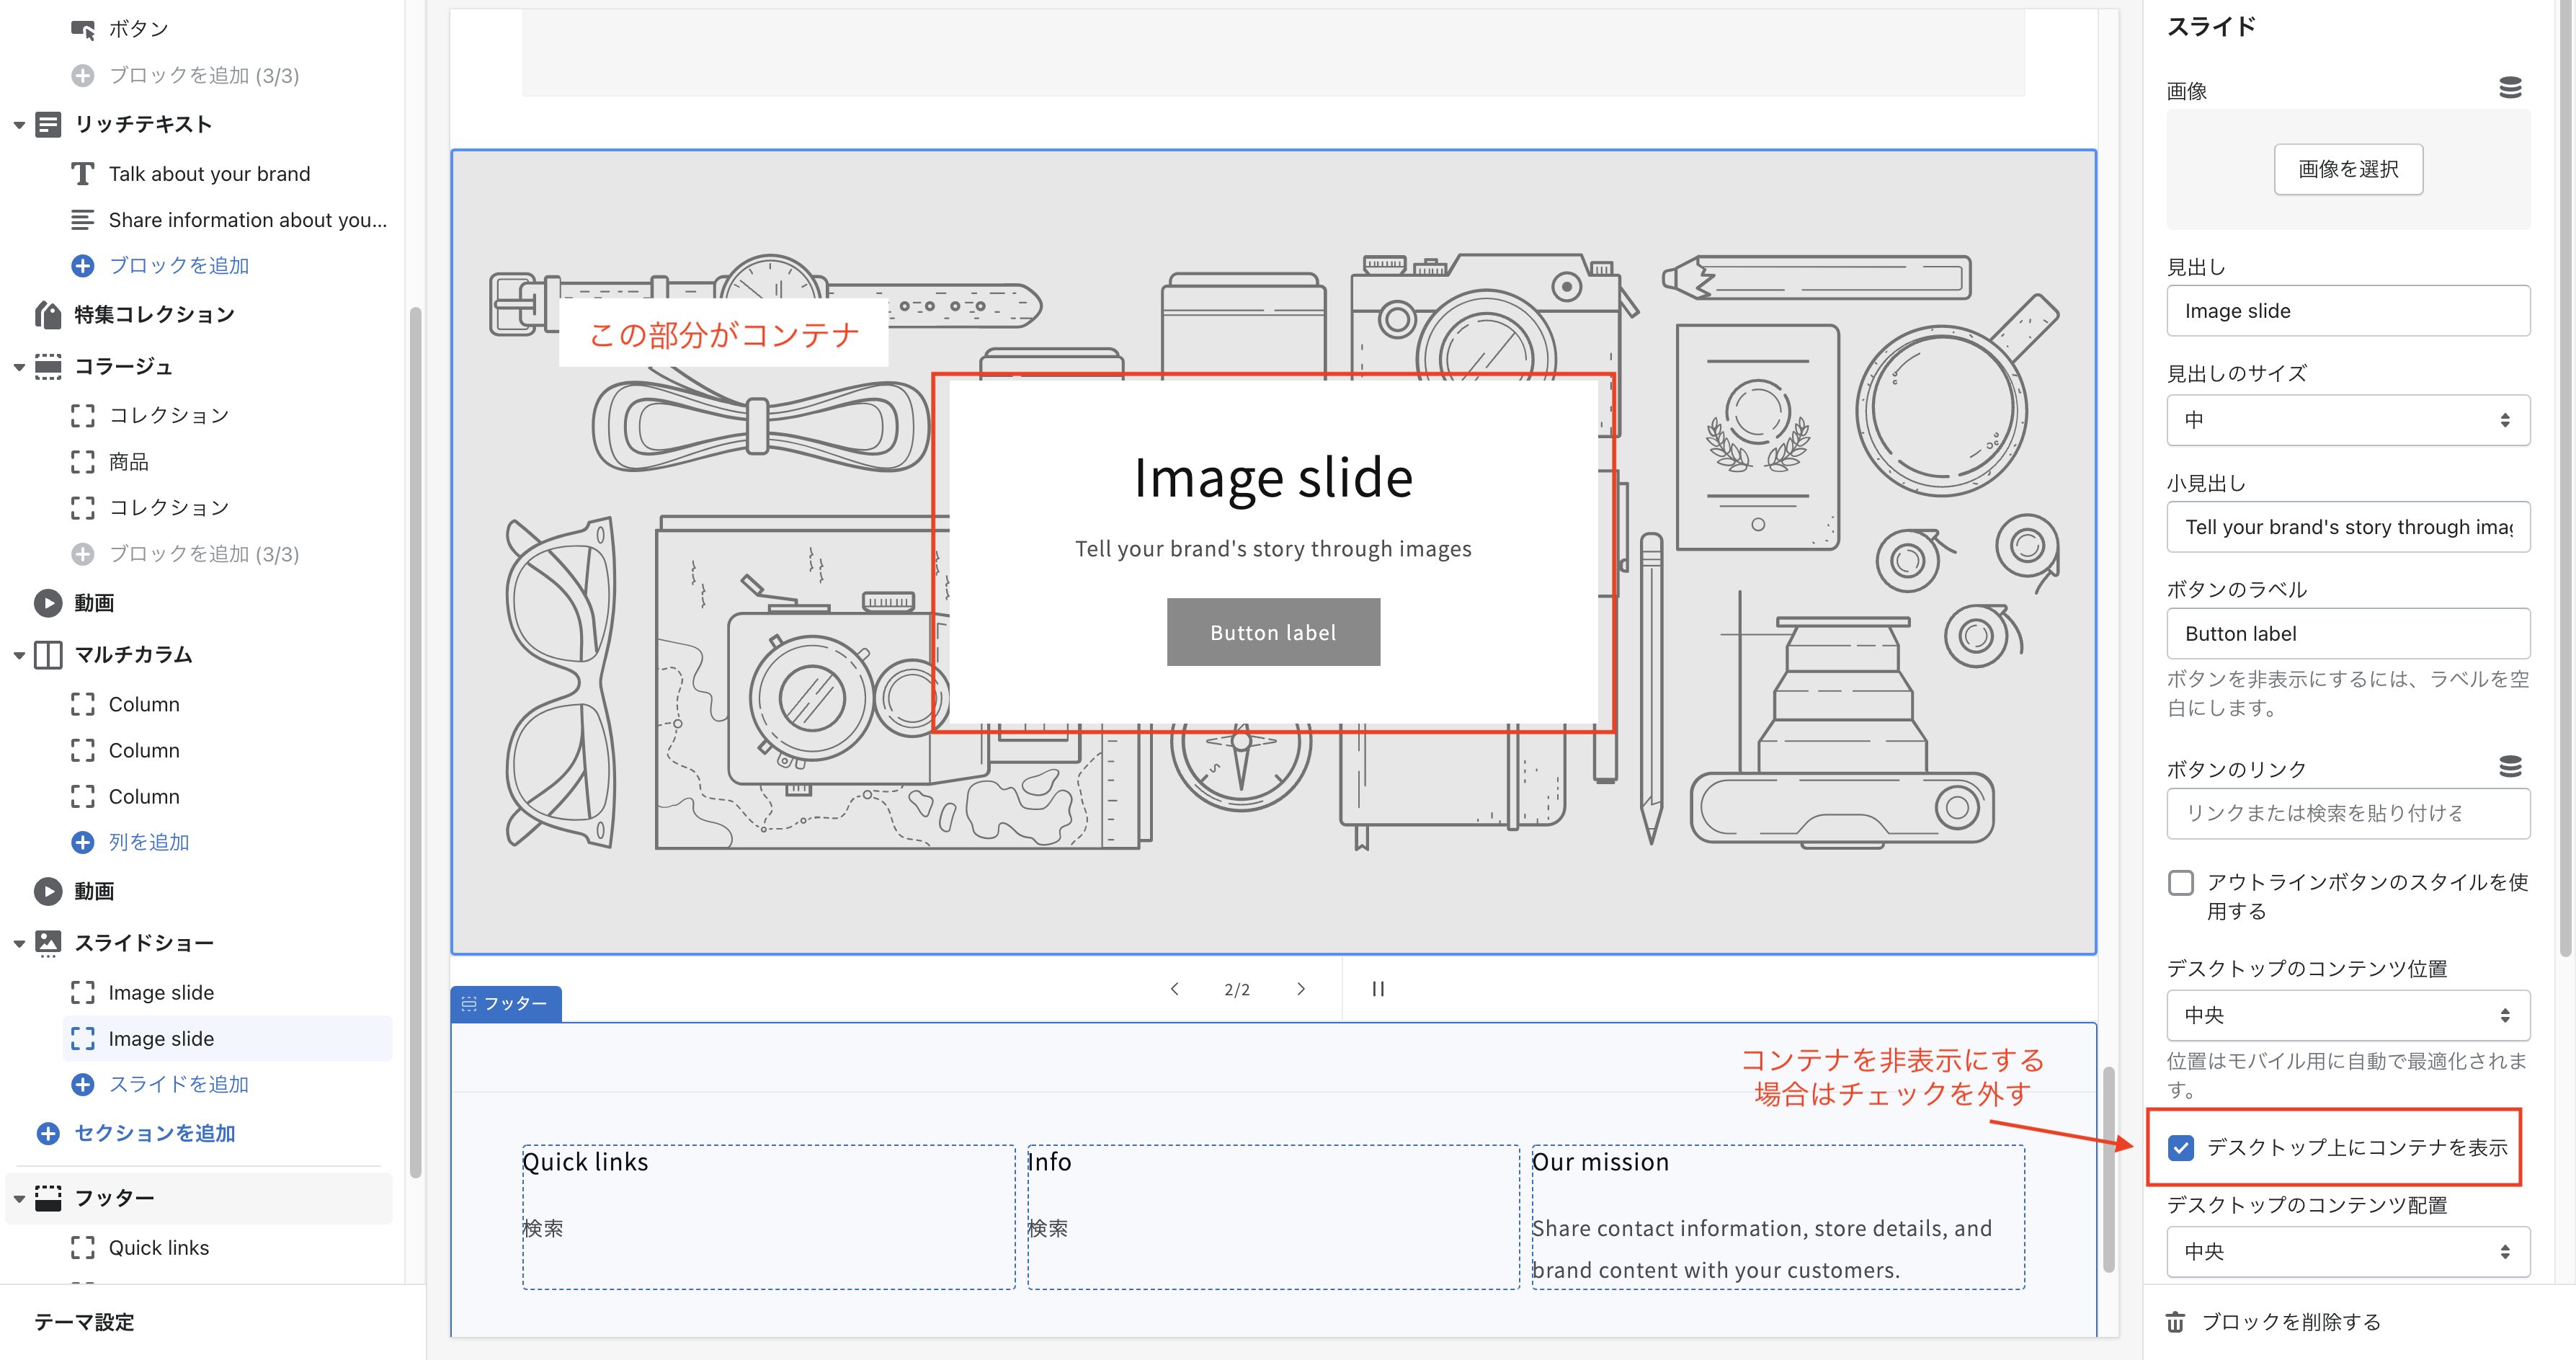Click the 動画 section icon
The width and height of the screenshot is (2576, 1360).
(48, 602)
